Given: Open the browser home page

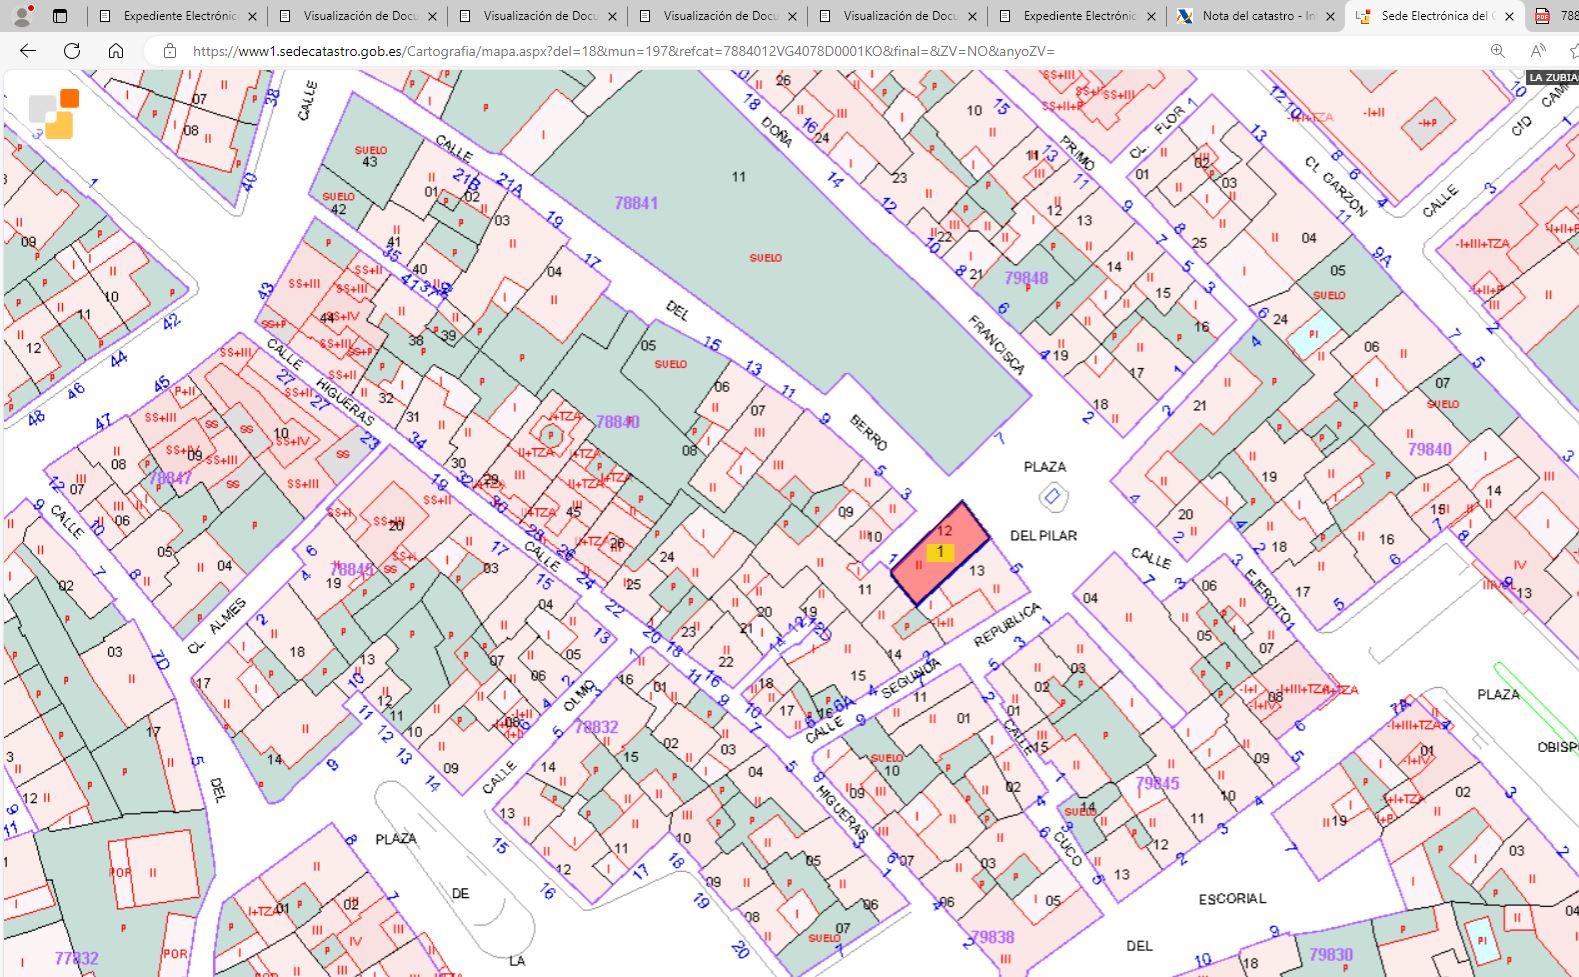Looking at the screenshot, I should click(116, 51).
